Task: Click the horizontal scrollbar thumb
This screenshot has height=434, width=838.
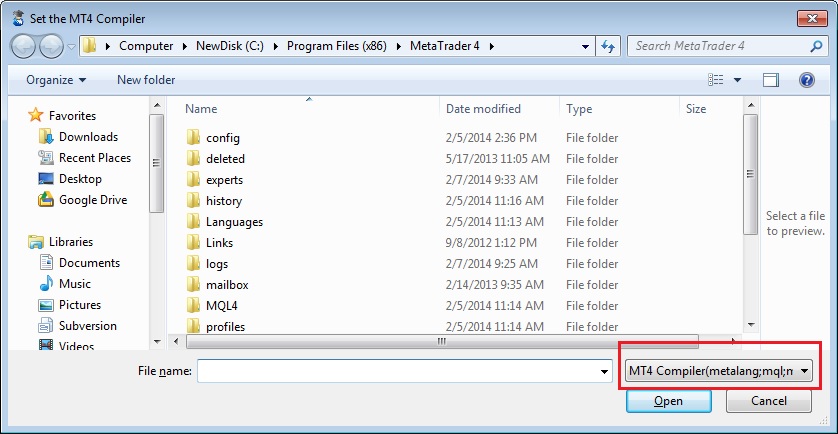Action: [x=442, y=341]
